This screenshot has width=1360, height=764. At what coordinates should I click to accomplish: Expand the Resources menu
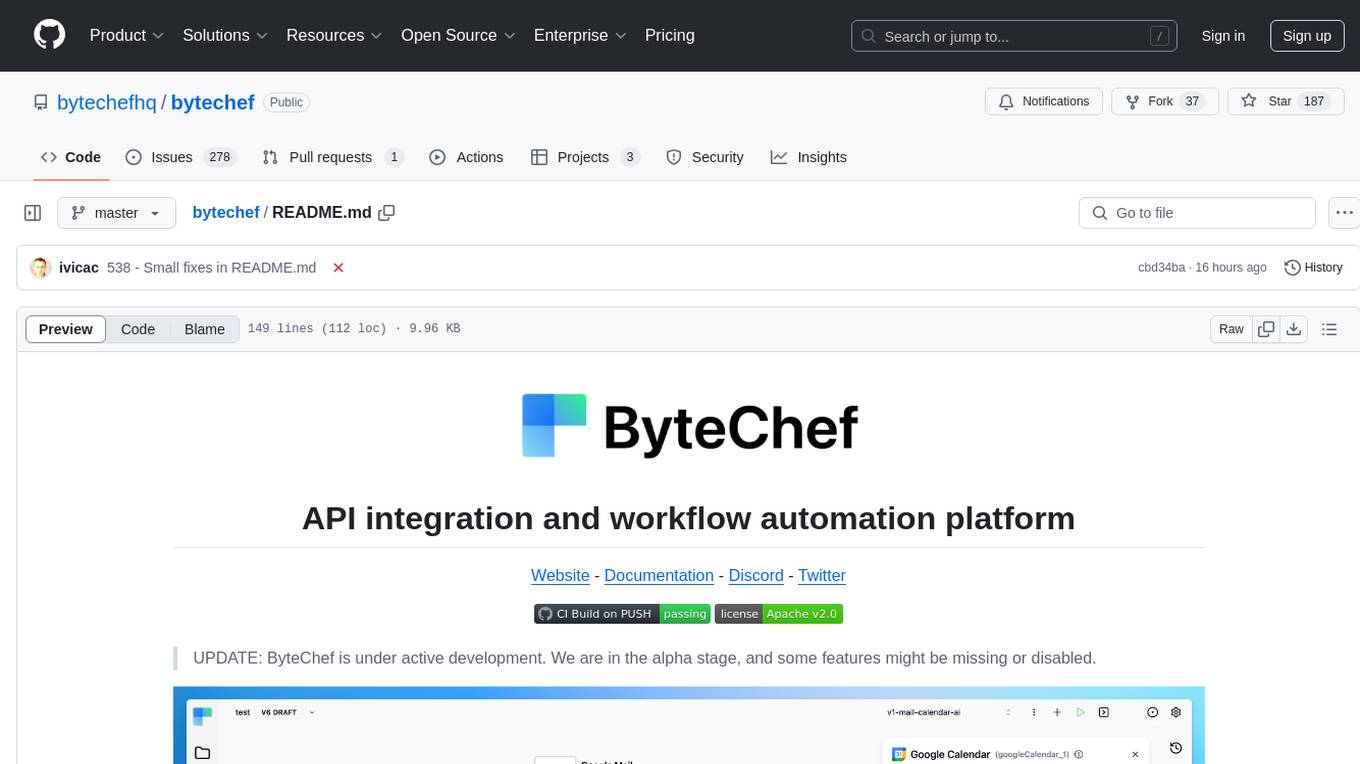tap(334, 35)
